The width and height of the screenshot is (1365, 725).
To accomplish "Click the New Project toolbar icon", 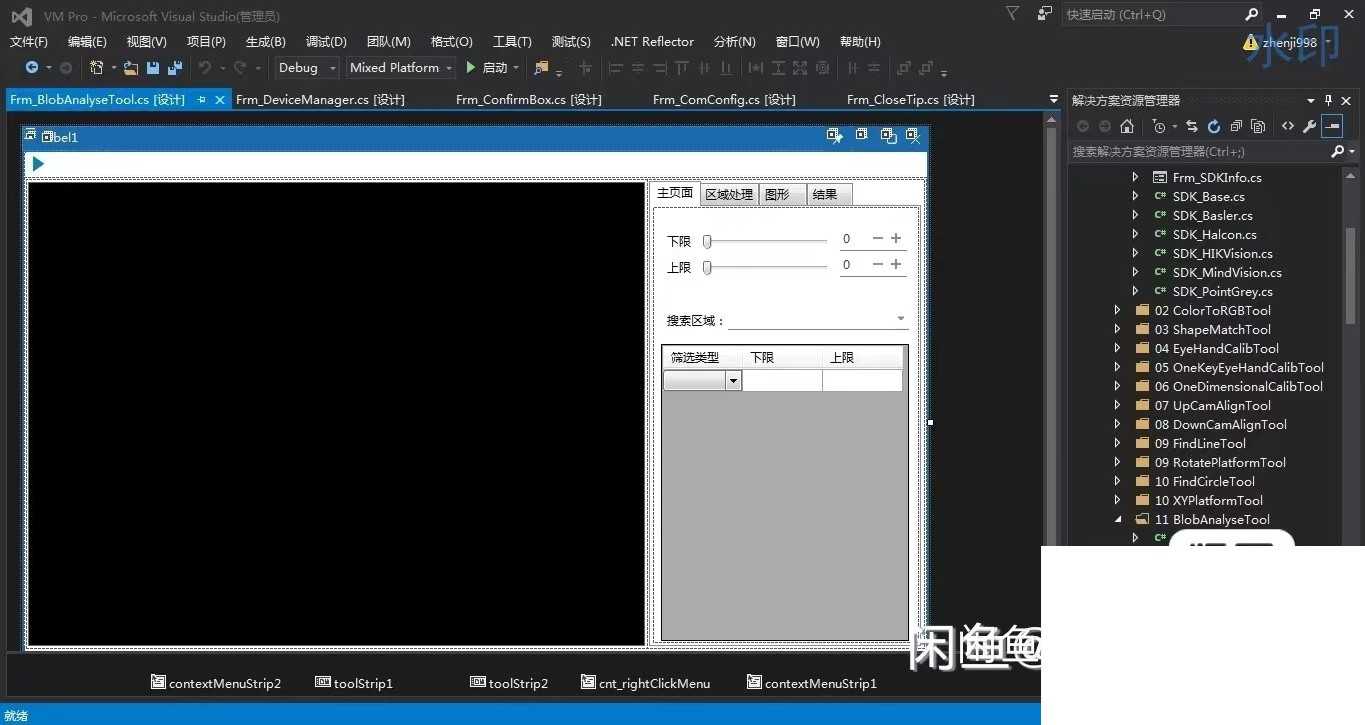I will click(96, 68).
